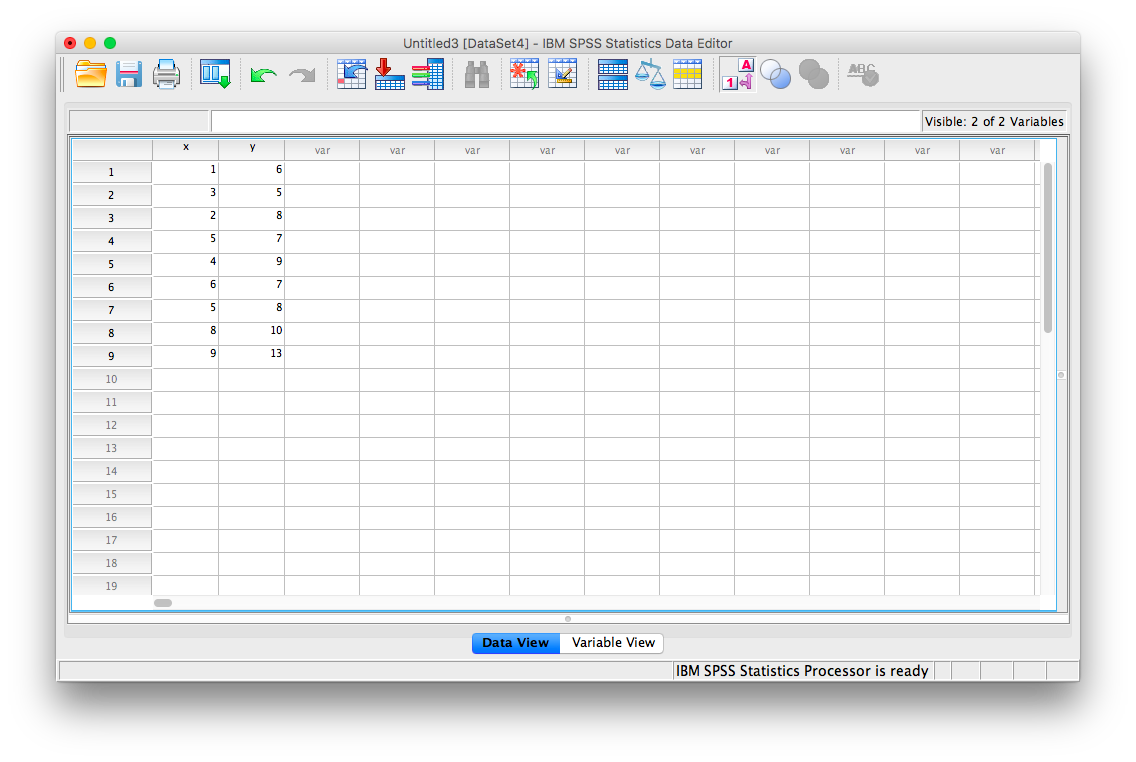Click the Visible: 2 of 2 Variables label
This screenshot has width=1136, height=762.
click(994, 122)
